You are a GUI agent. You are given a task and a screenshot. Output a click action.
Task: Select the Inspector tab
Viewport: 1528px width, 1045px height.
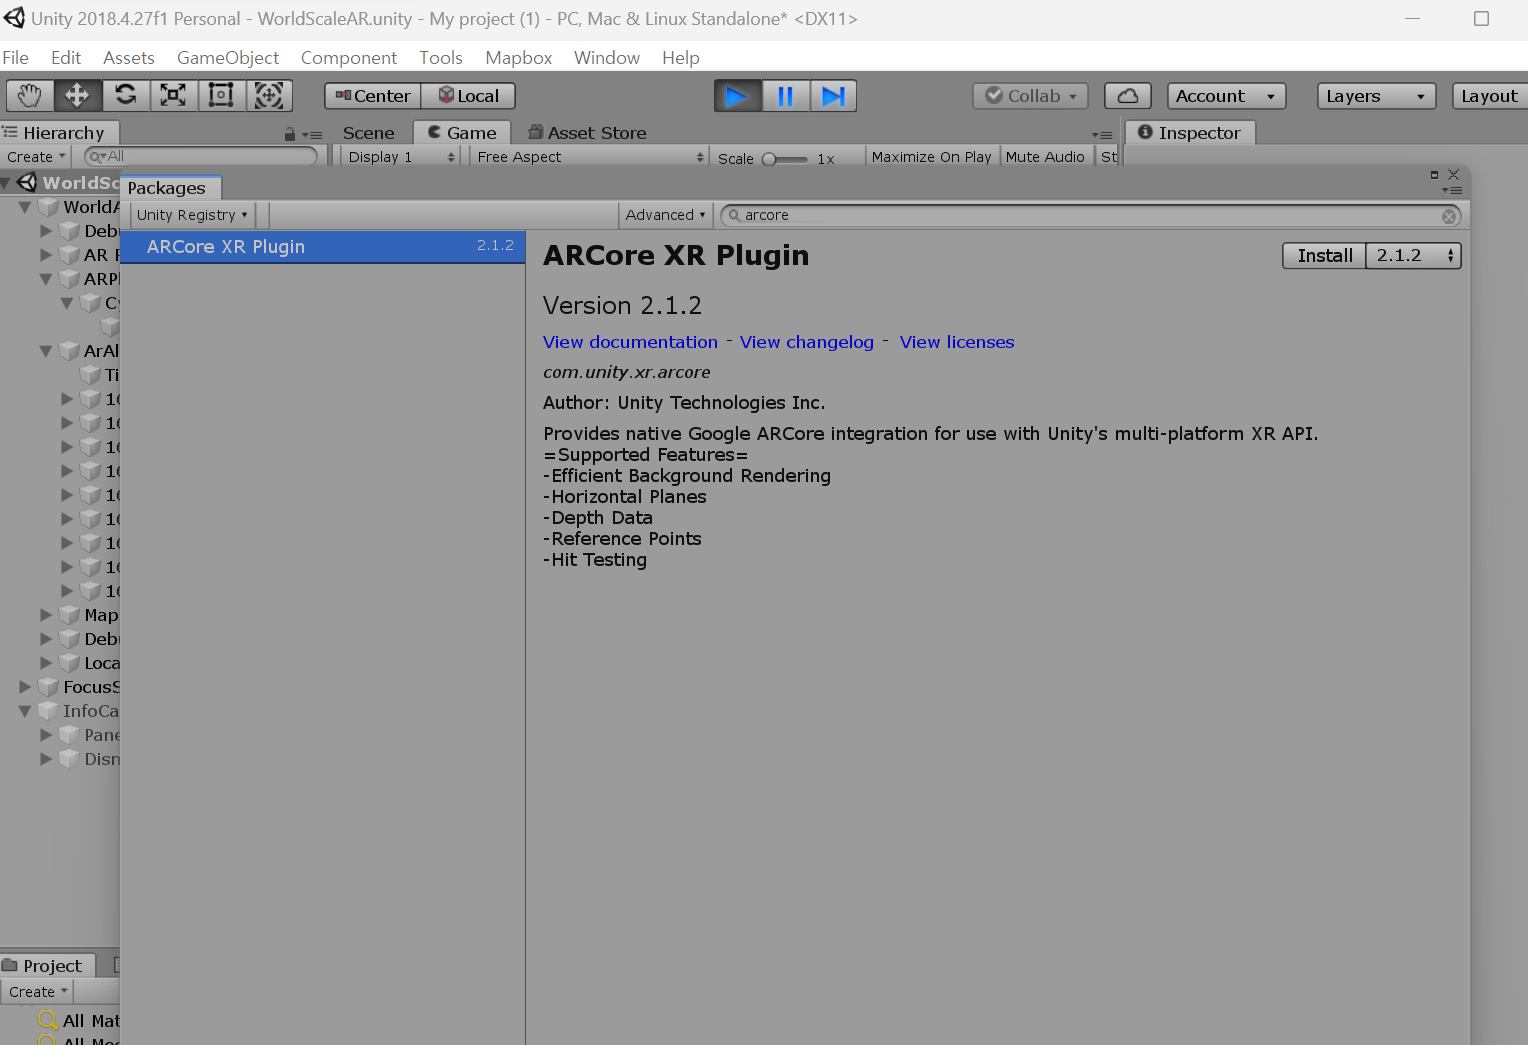pos(1190,133)
